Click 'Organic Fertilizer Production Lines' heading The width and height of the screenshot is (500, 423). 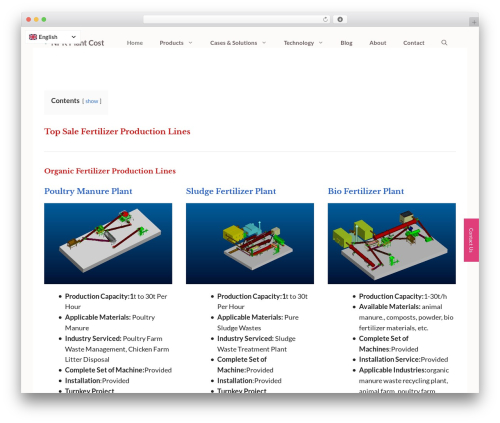pyautogui.click(x=110, y=171)
